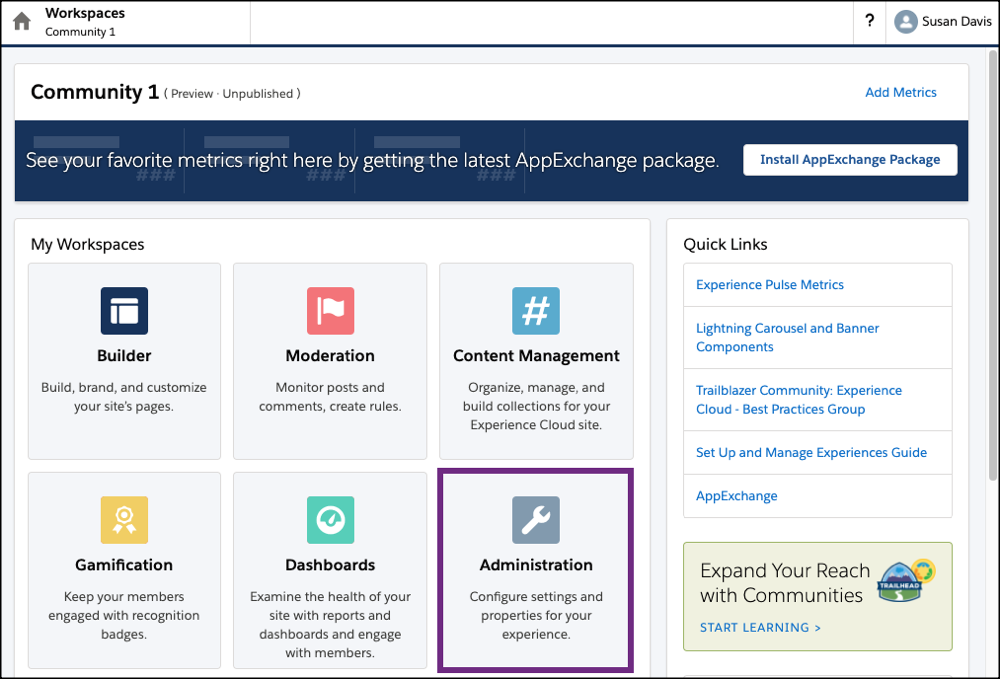Open Content Management hashtag icon

(536, 311)
